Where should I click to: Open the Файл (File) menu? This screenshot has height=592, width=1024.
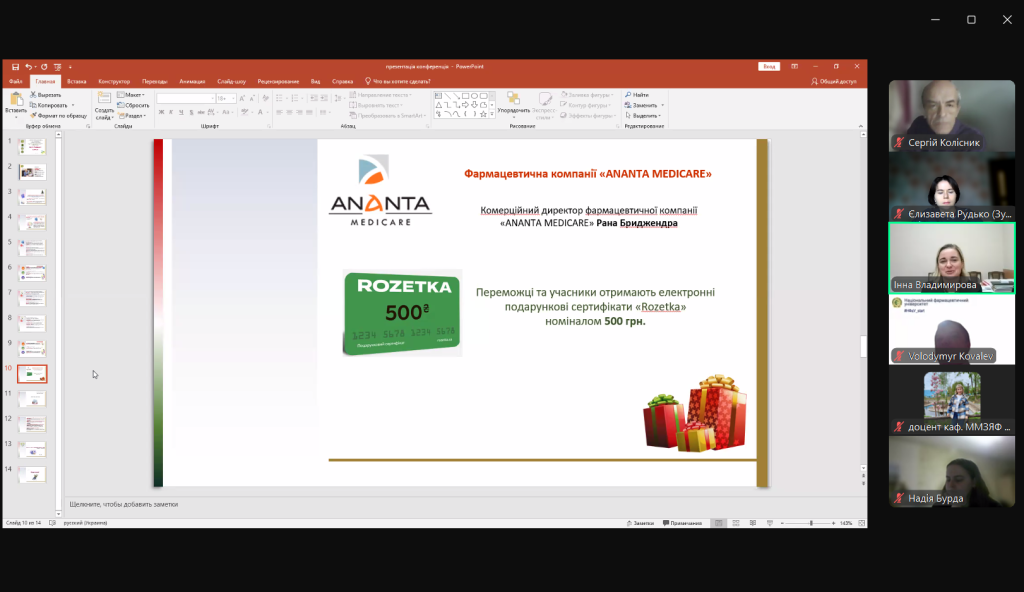pyautogui.click(x=16, y=82)
